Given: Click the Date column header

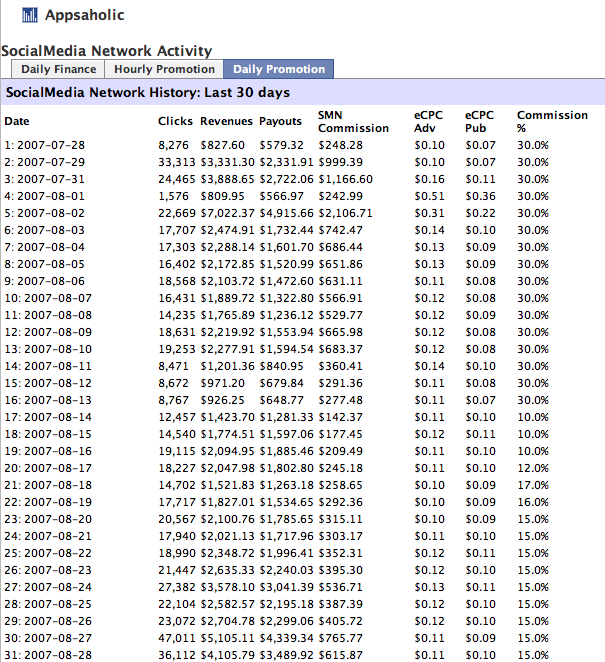Looking at the screenshot, I should pos(17,121).
